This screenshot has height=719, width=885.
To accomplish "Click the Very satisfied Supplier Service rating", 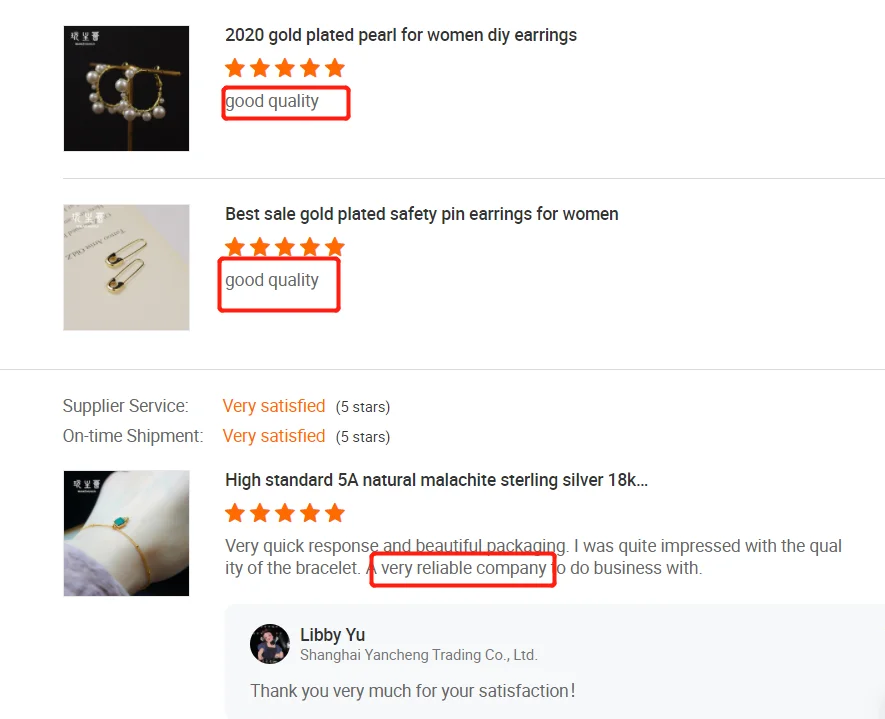I will (274, 406).
